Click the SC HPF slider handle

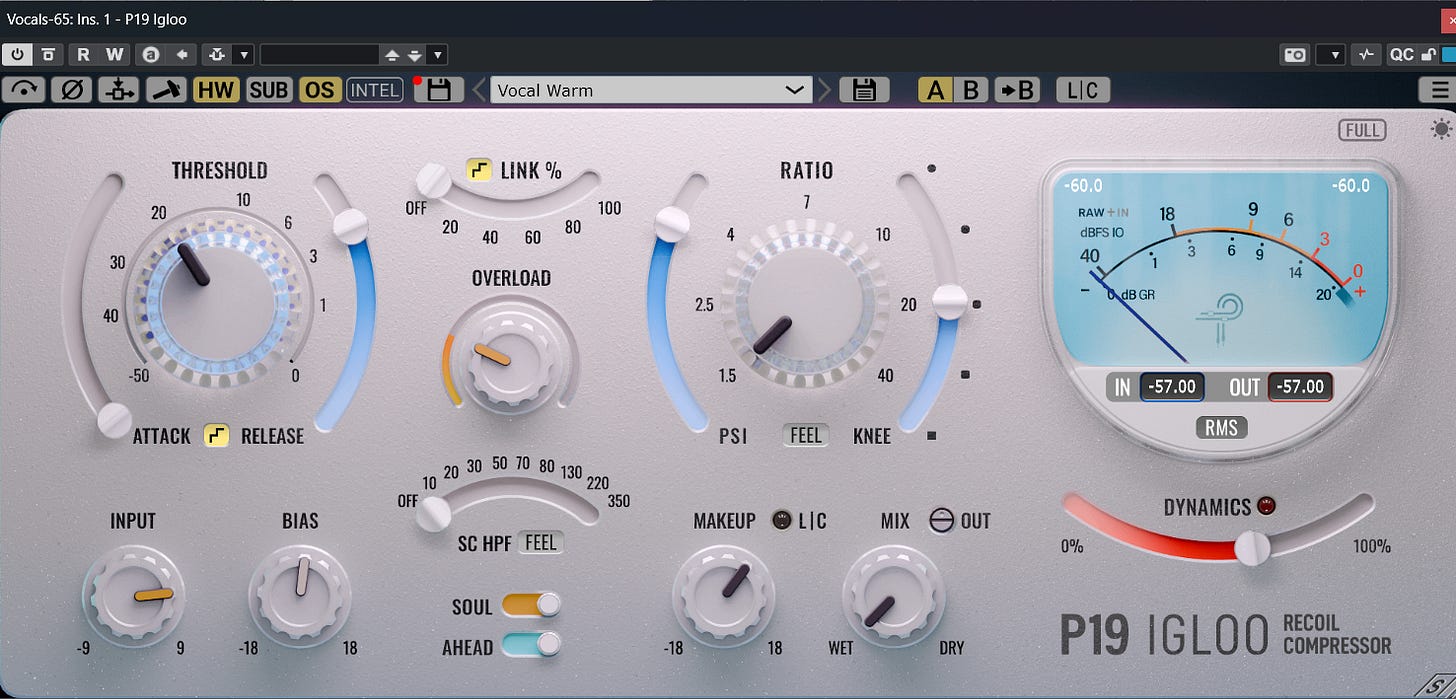click(434, 513)
